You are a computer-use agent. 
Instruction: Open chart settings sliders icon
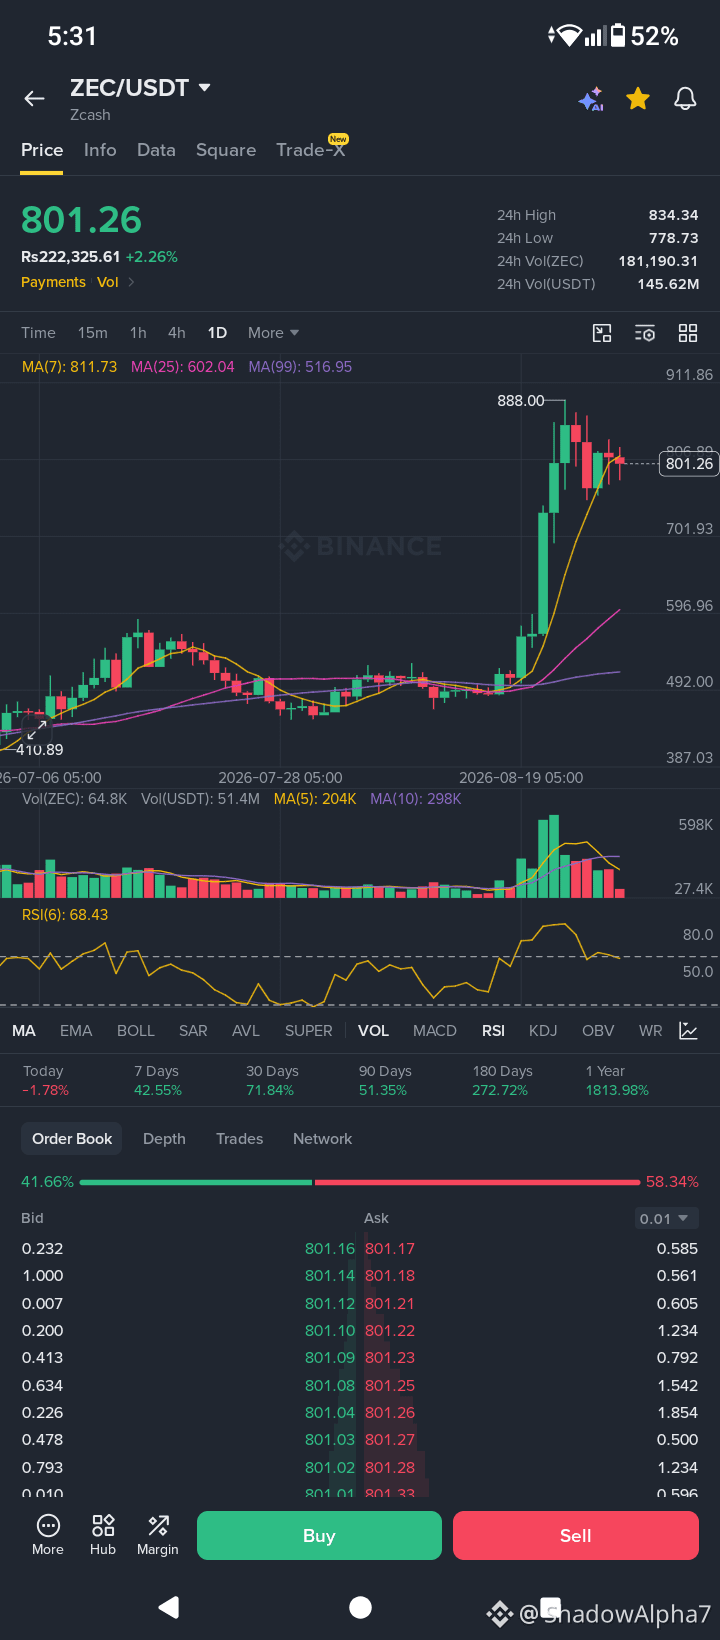[645, 333]
